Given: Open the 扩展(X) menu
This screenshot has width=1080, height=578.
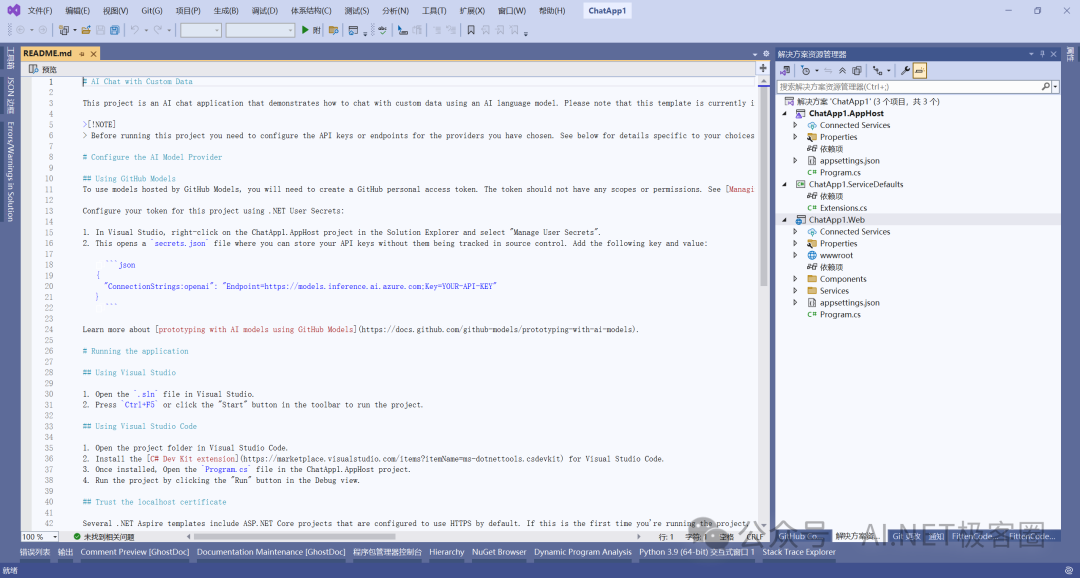Looking at the screenshot, I should coord(472,11).
